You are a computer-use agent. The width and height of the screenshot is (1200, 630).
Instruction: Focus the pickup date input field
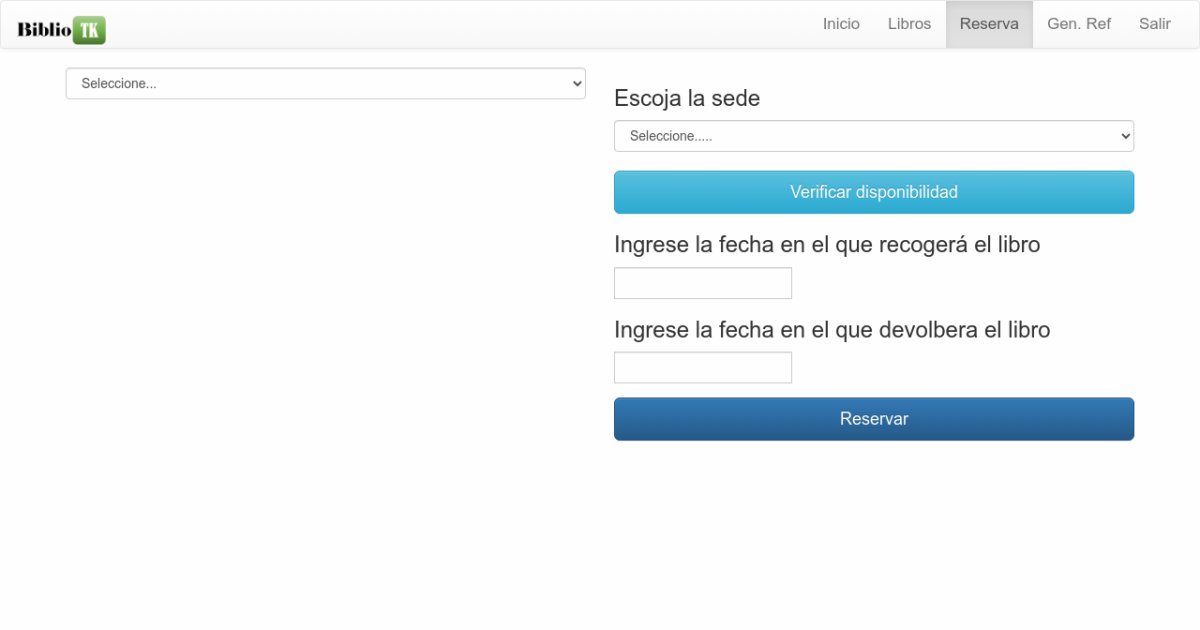(703, 283)
